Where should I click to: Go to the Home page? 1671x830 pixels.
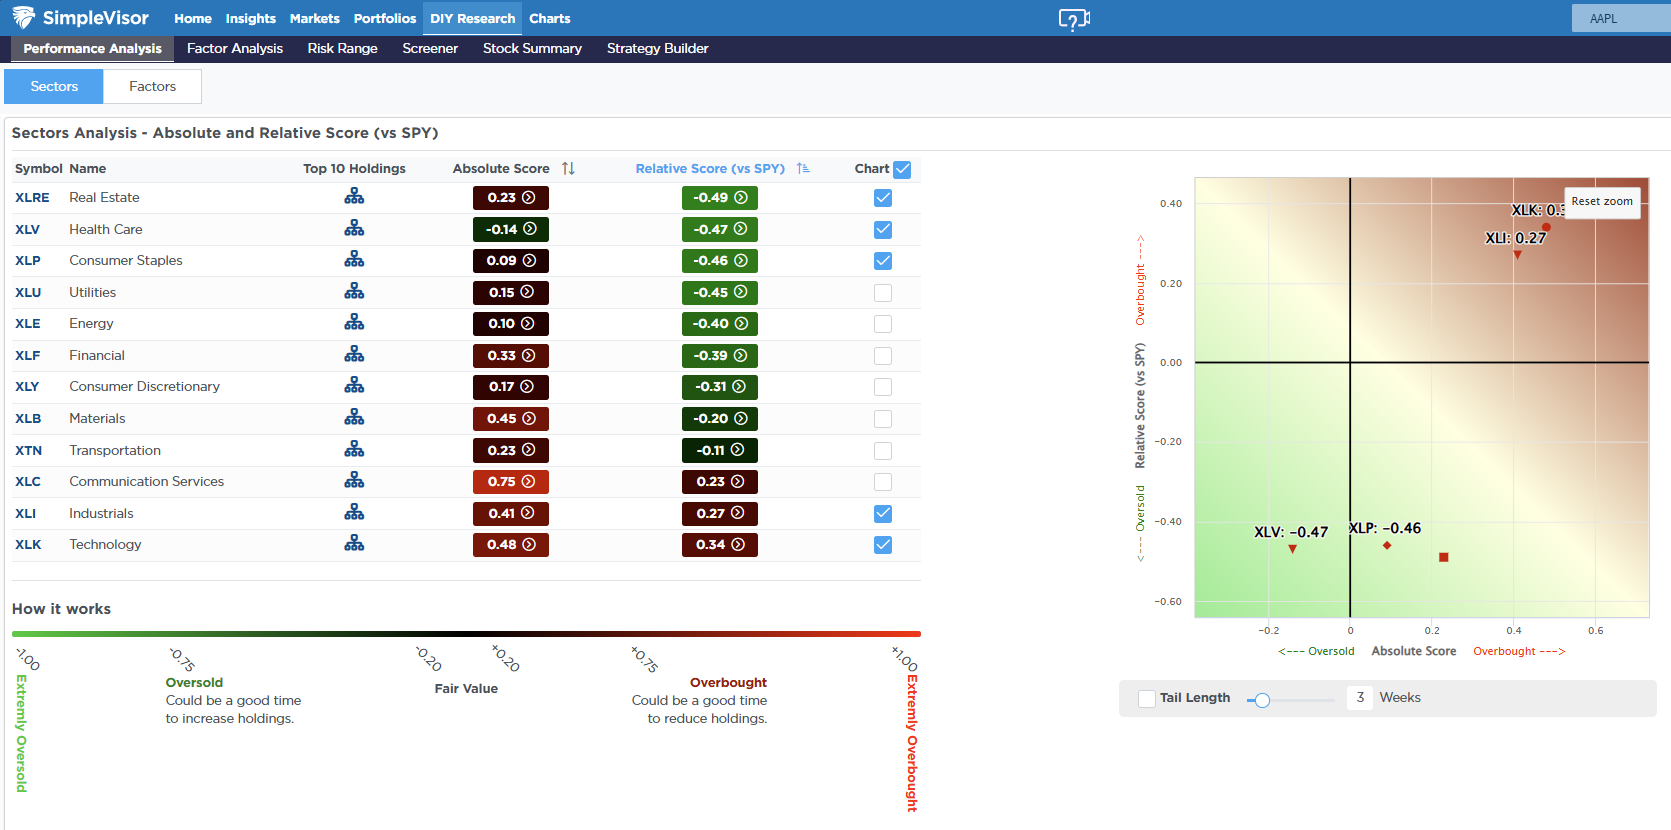[x=193, y=18]
